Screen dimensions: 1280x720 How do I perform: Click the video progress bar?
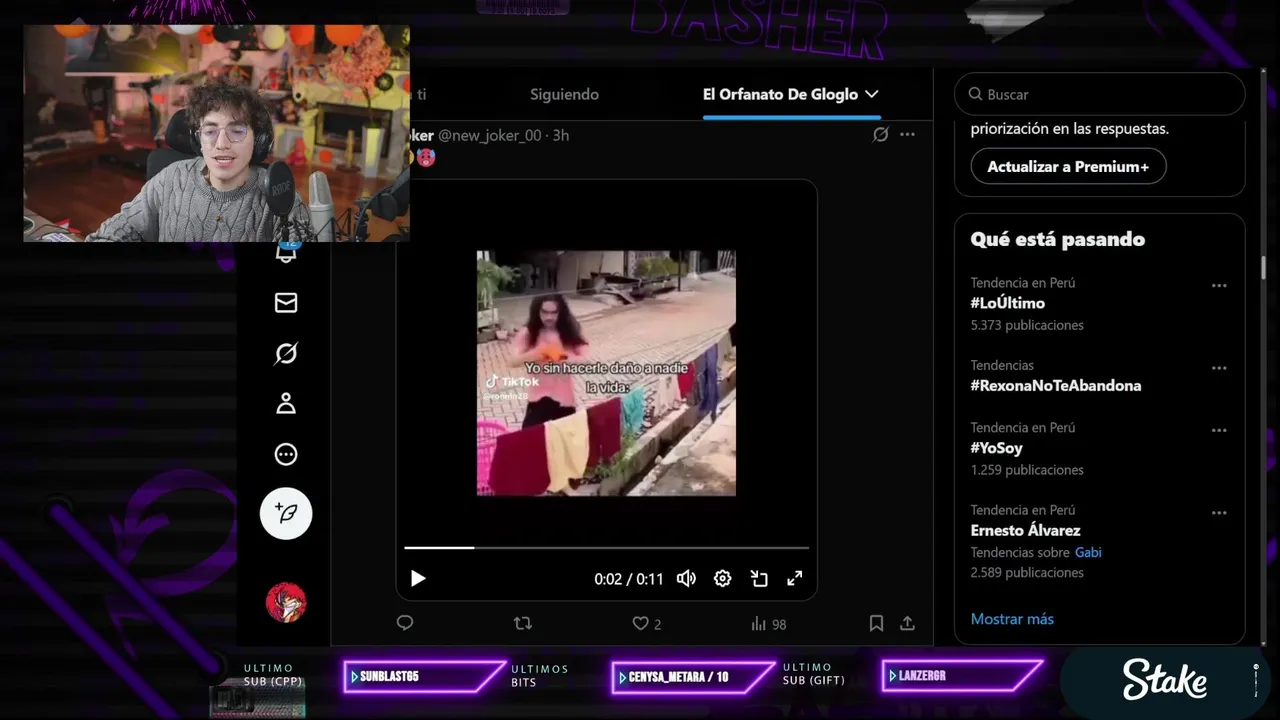(606, 548)
